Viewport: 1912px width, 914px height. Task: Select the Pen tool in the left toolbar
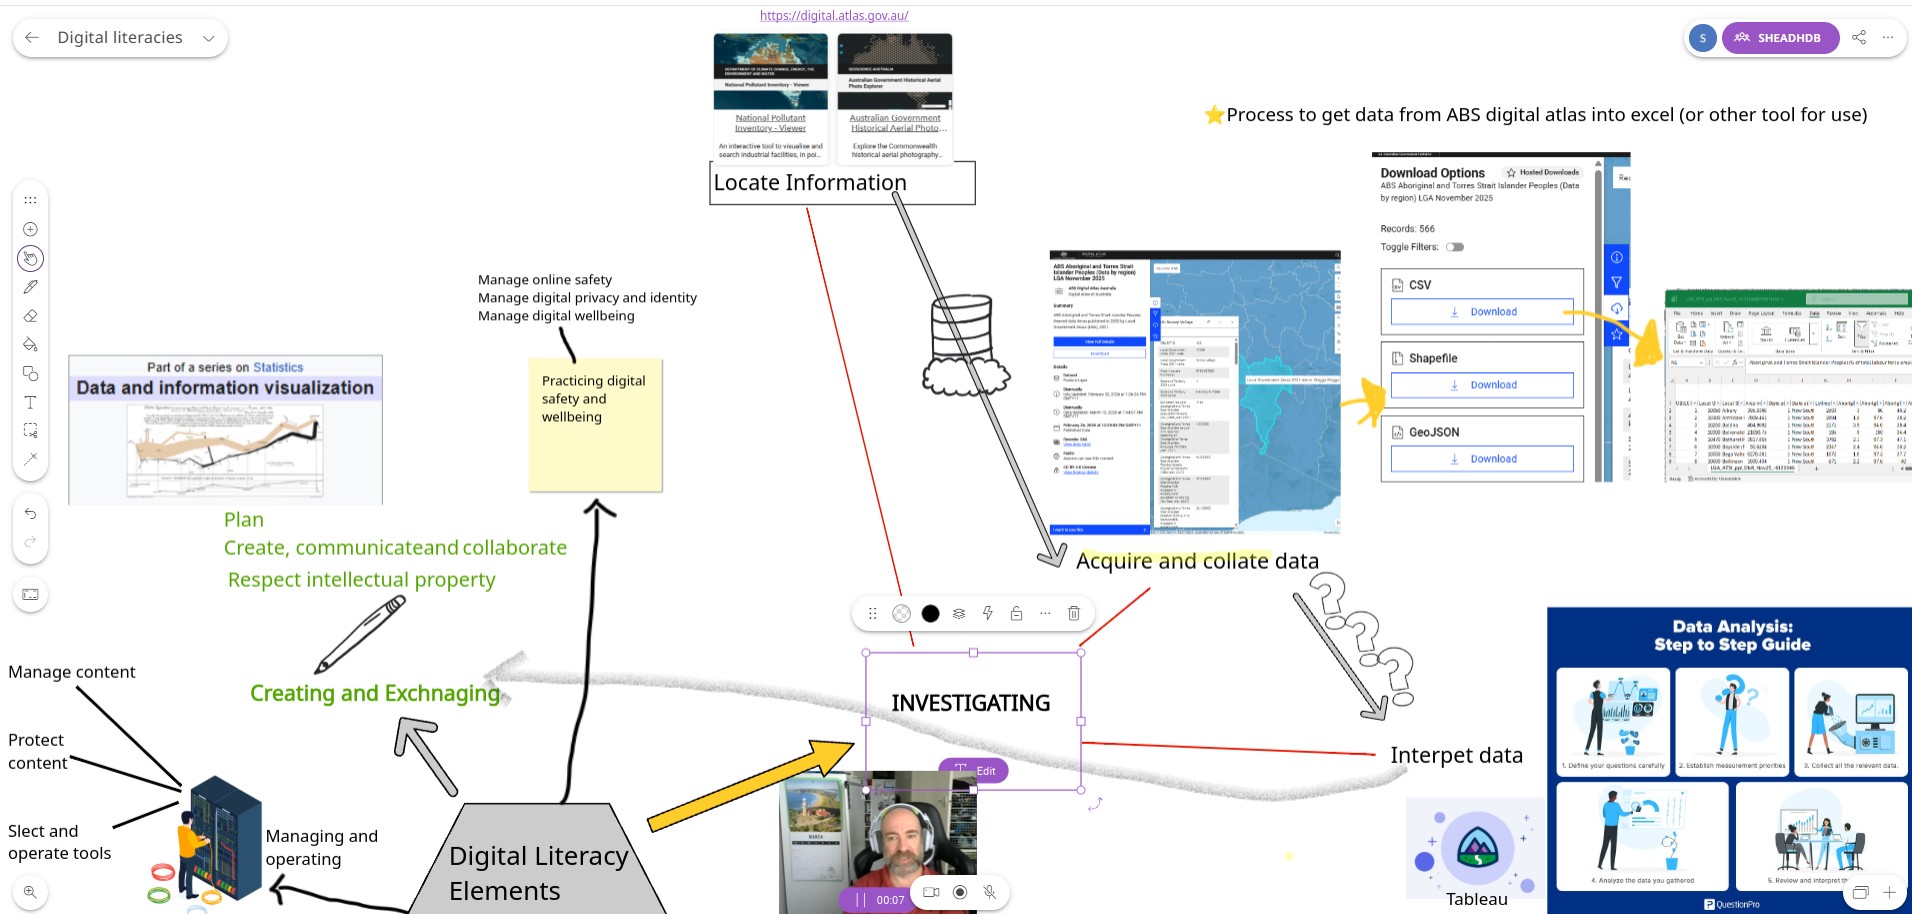30,286
